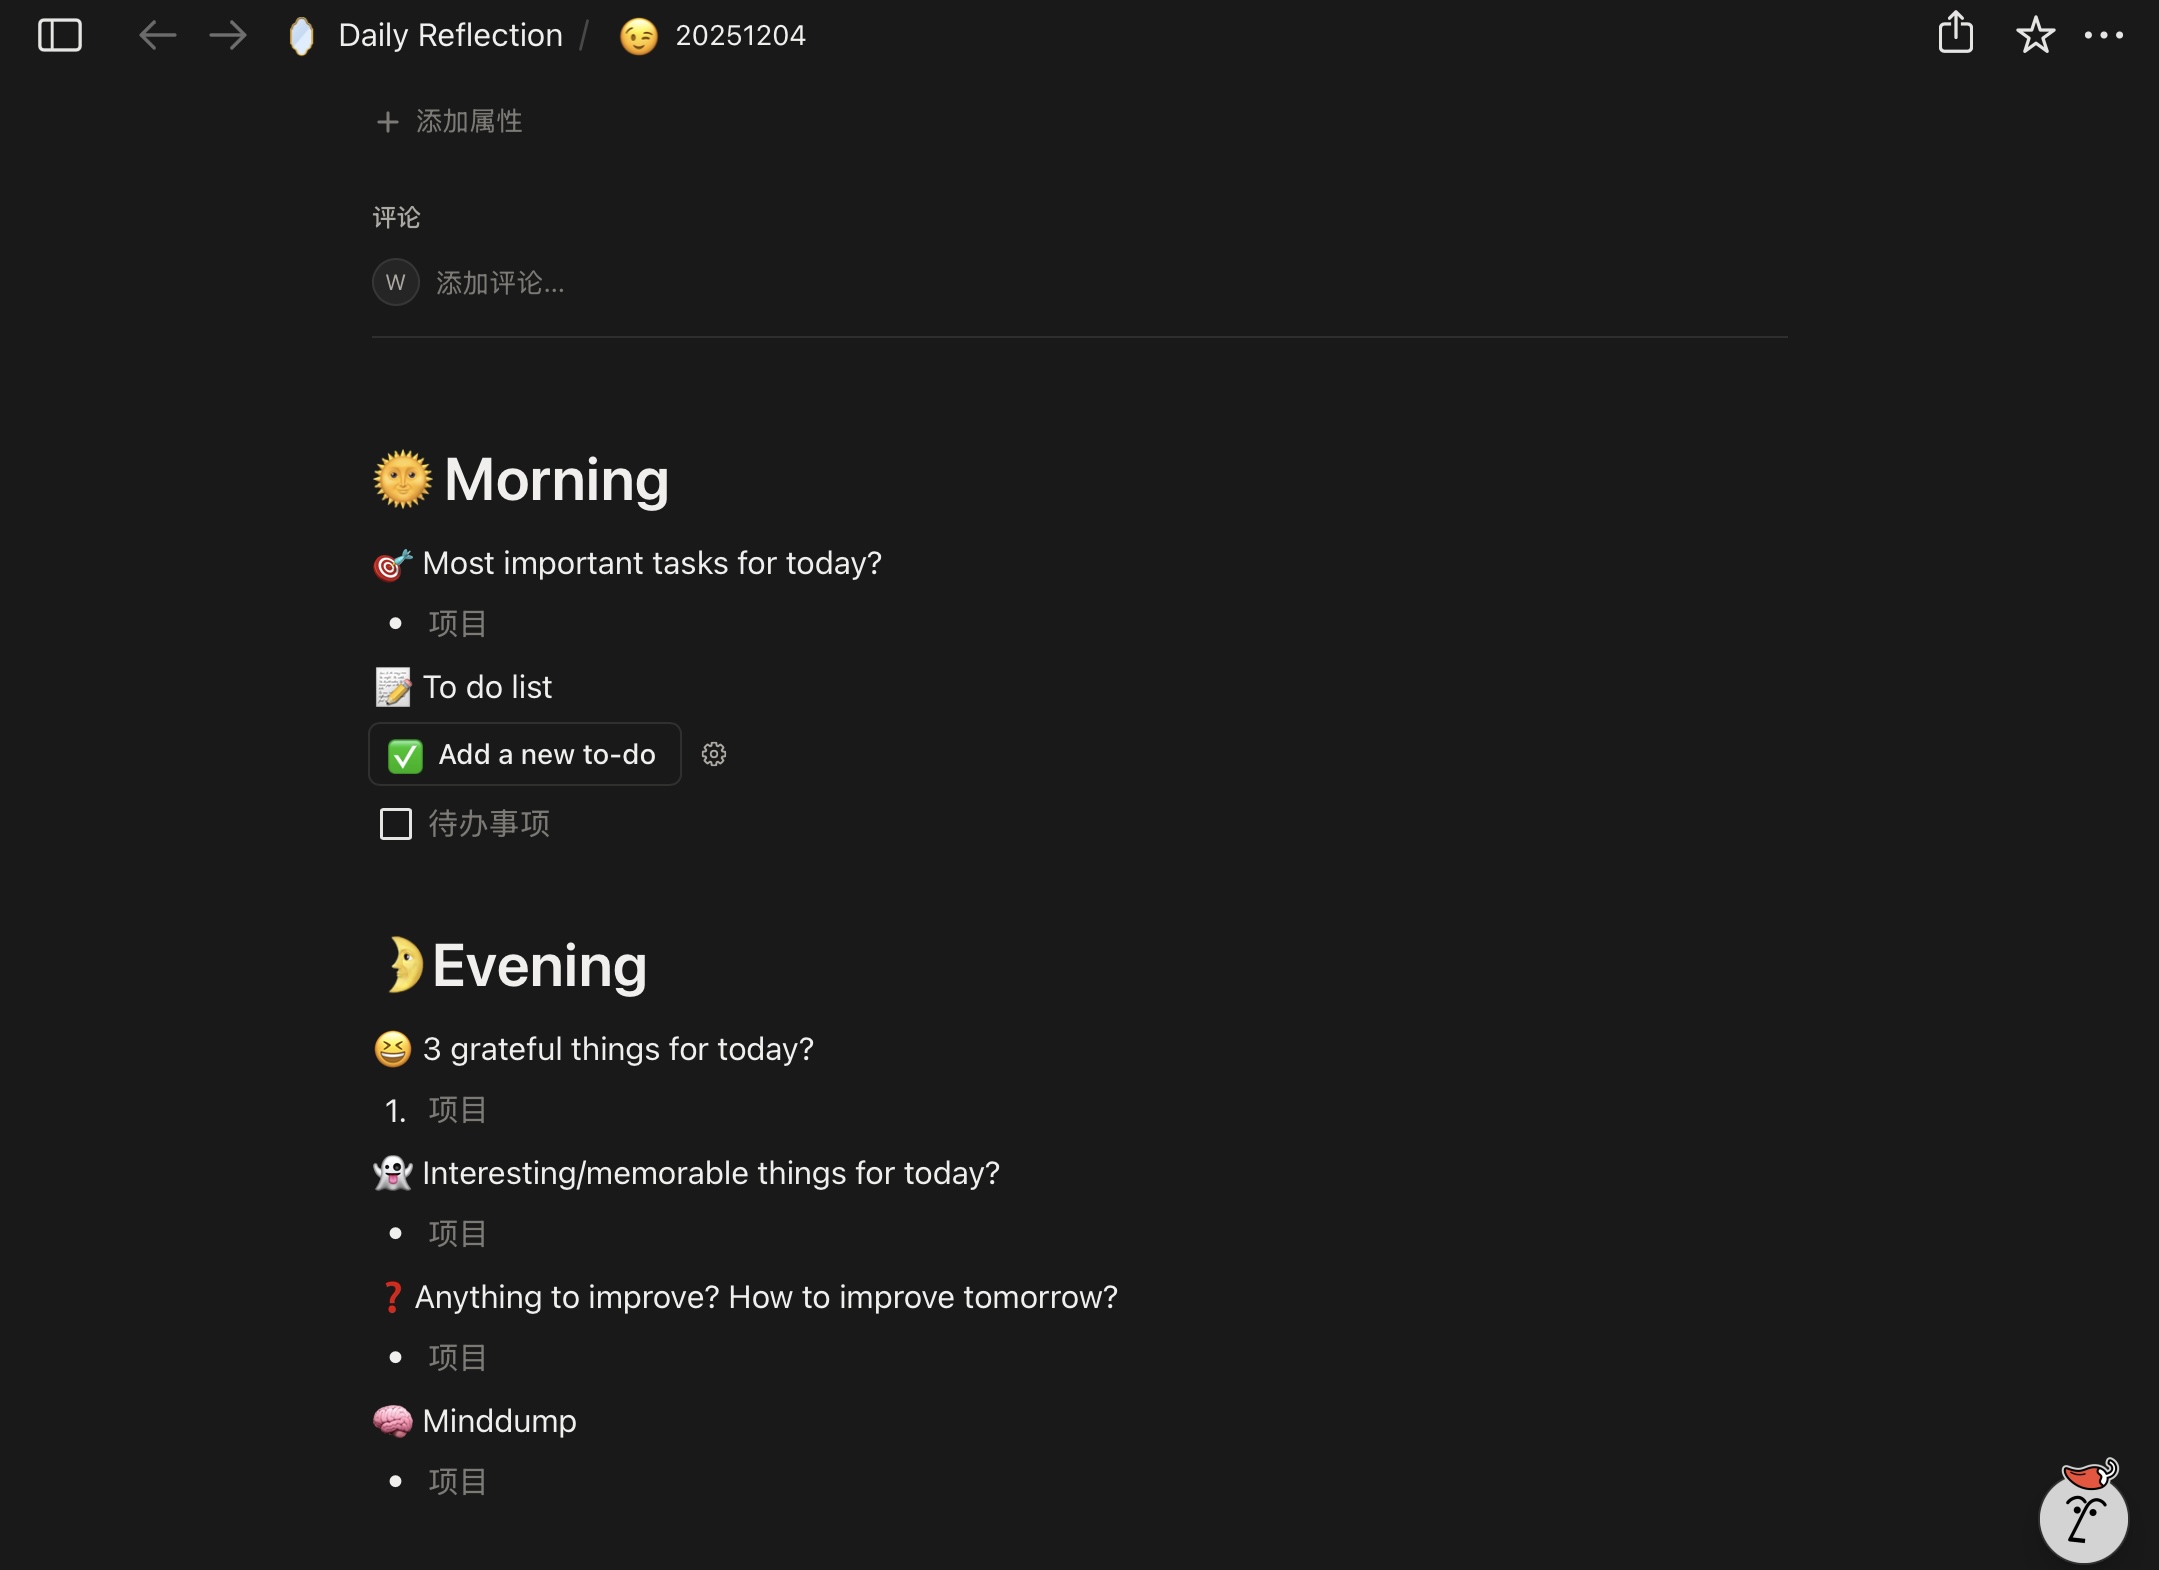Check the empty 待办事项 checkbox
2159x1570 pixels.
pos(396,824)
